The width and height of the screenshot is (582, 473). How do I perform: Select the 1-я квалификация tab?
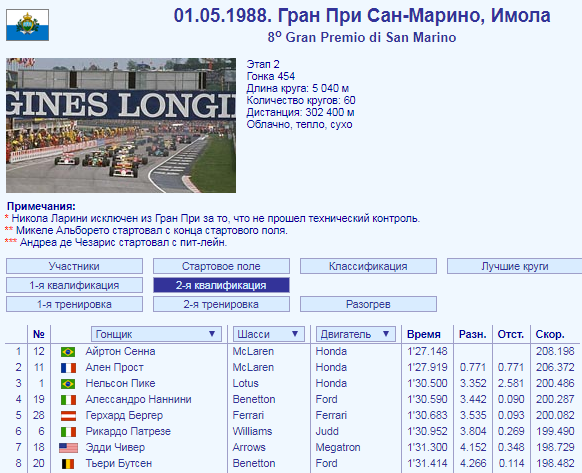(74, 285)
